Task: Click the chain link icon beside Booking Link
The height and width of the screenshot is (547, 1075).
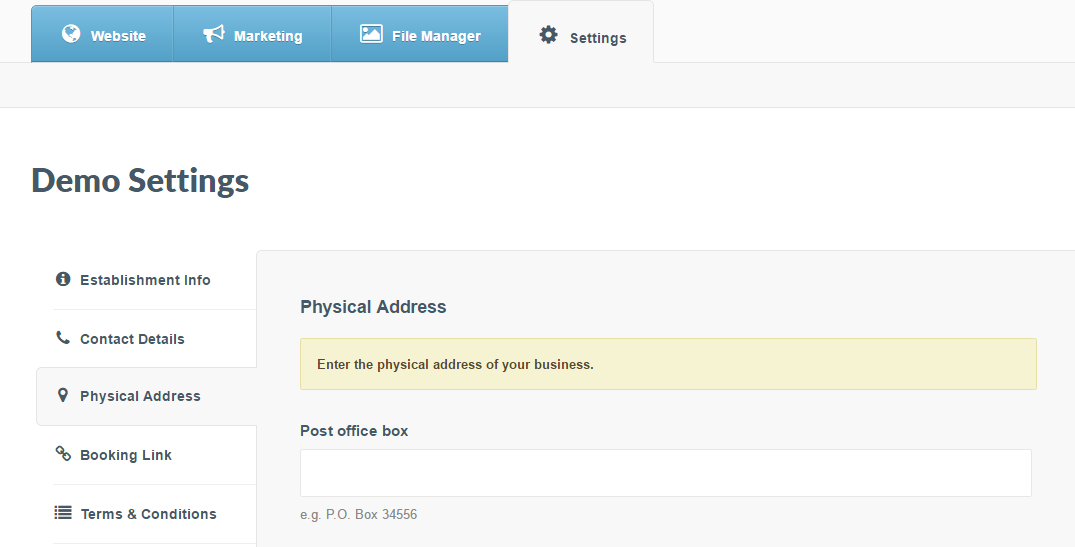Action: coord(63,454)
